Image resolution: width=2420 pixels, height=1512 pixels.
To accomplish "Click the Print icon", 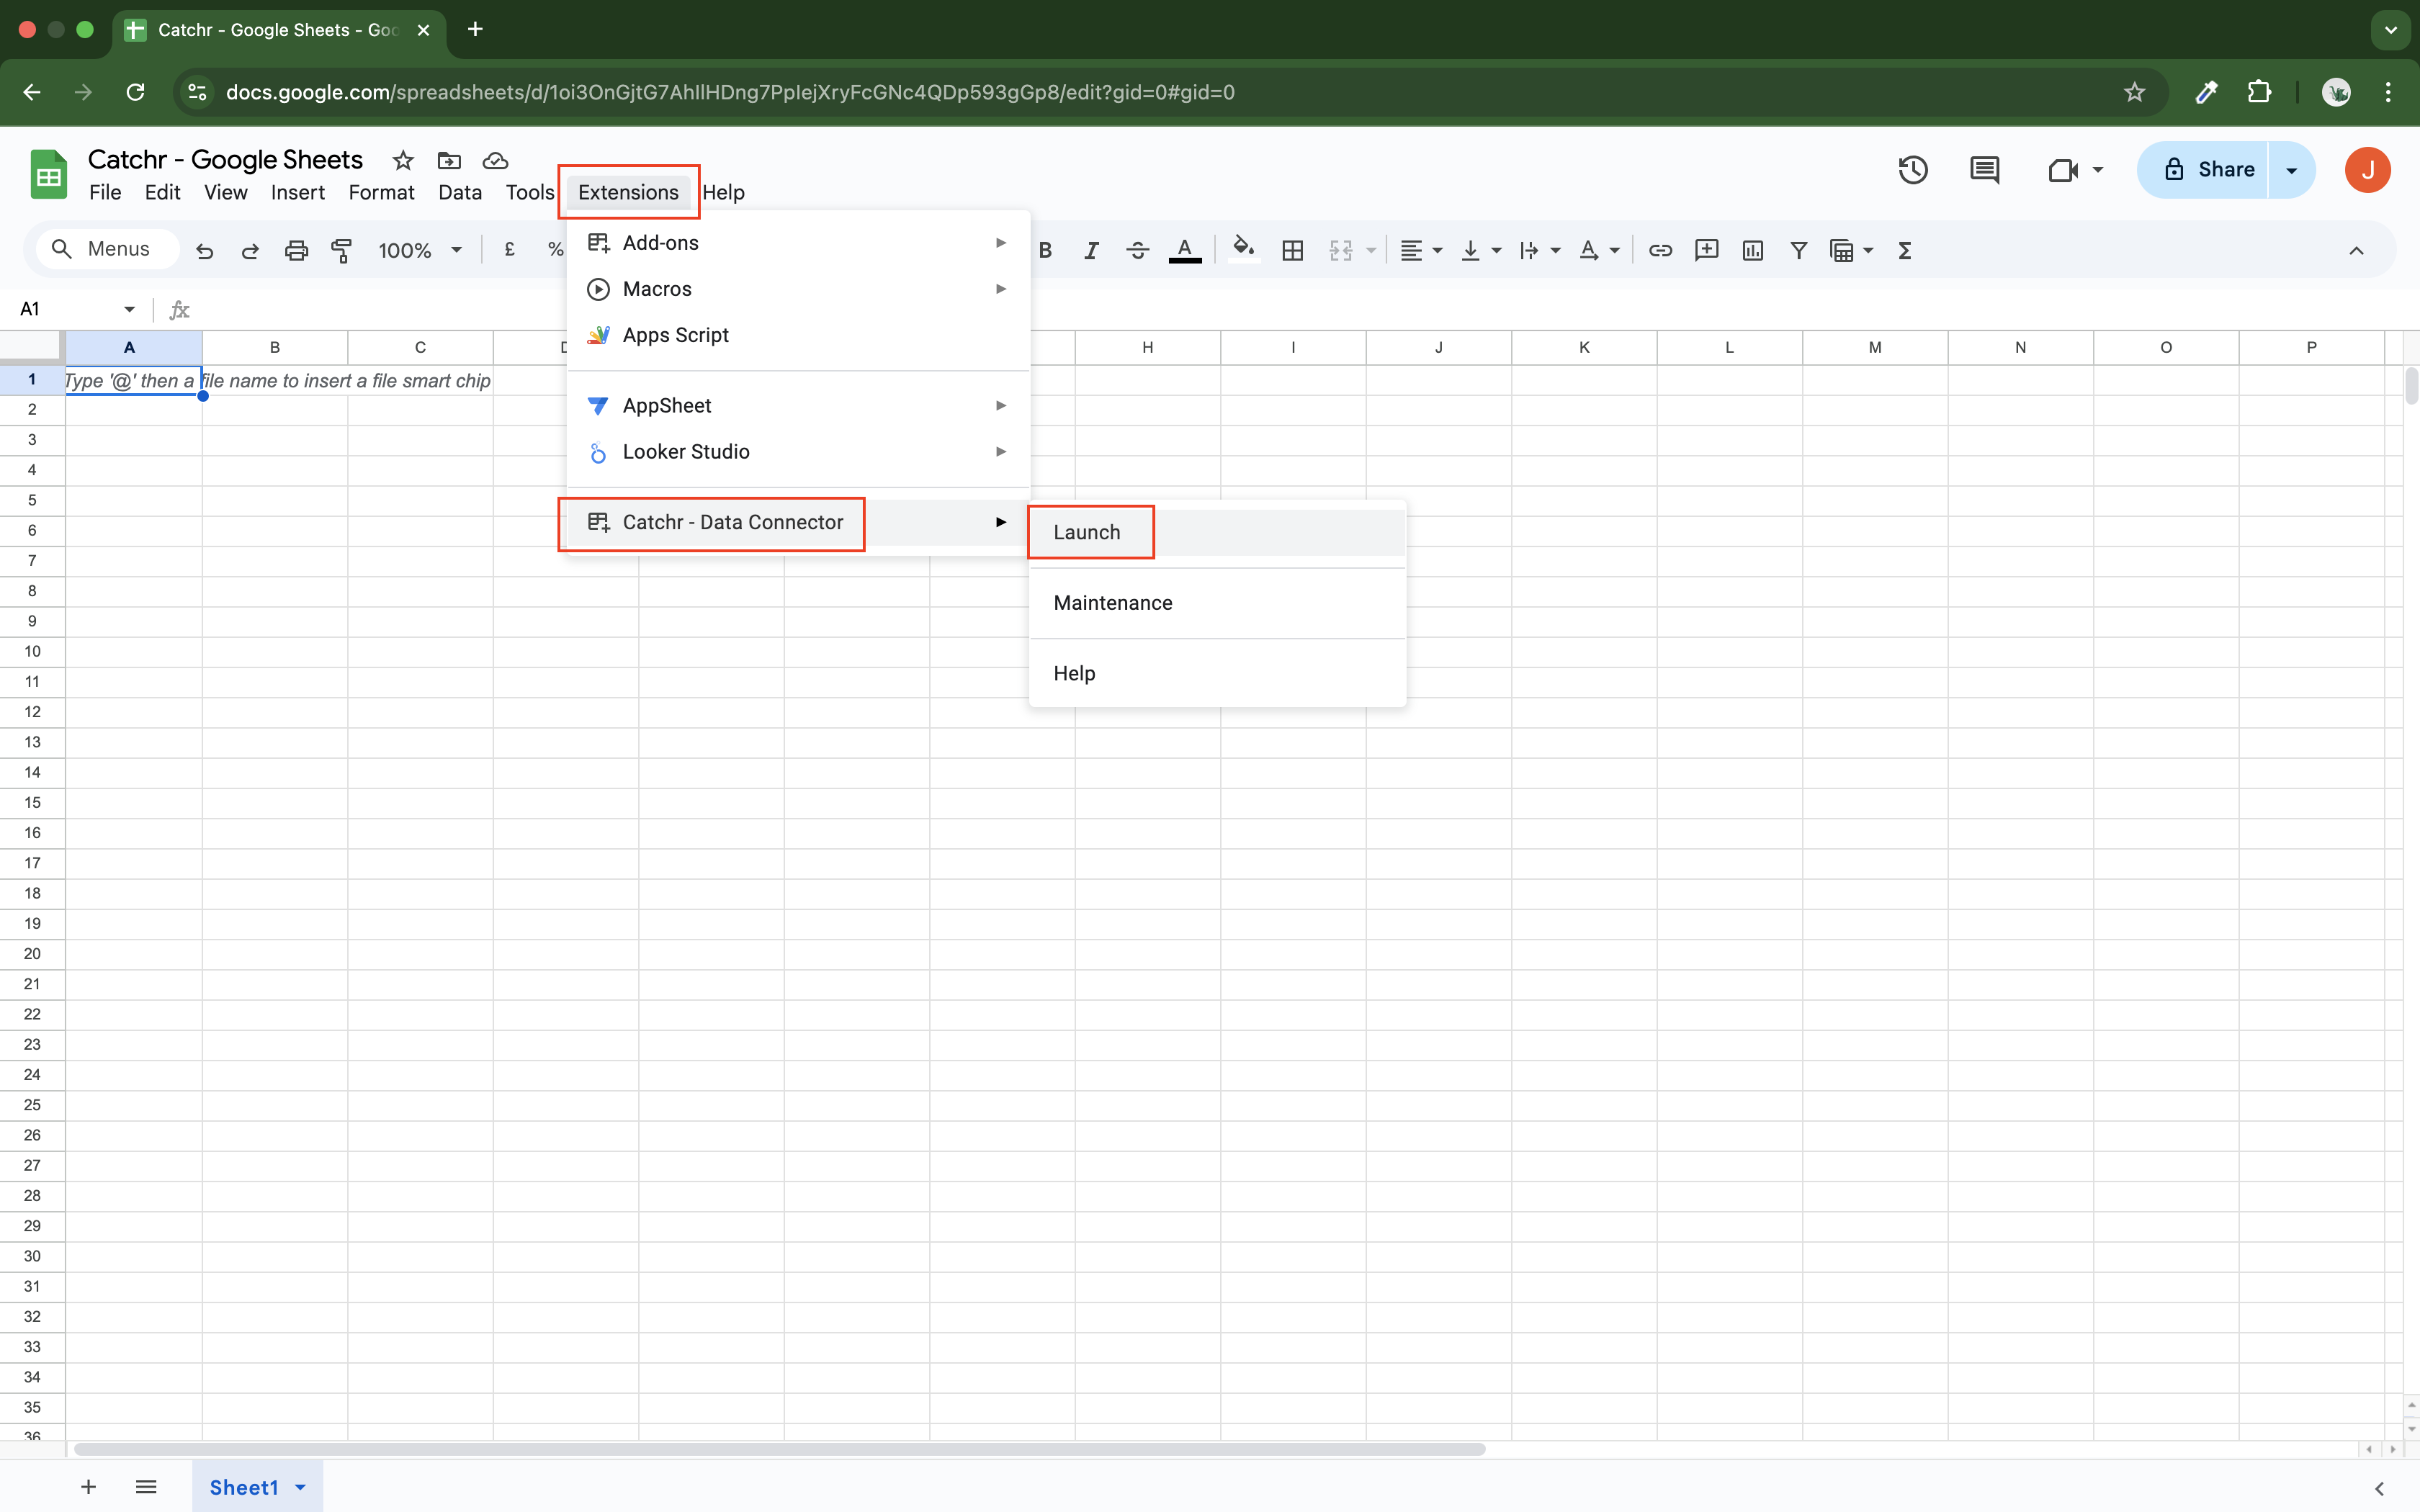I will 296,250.
